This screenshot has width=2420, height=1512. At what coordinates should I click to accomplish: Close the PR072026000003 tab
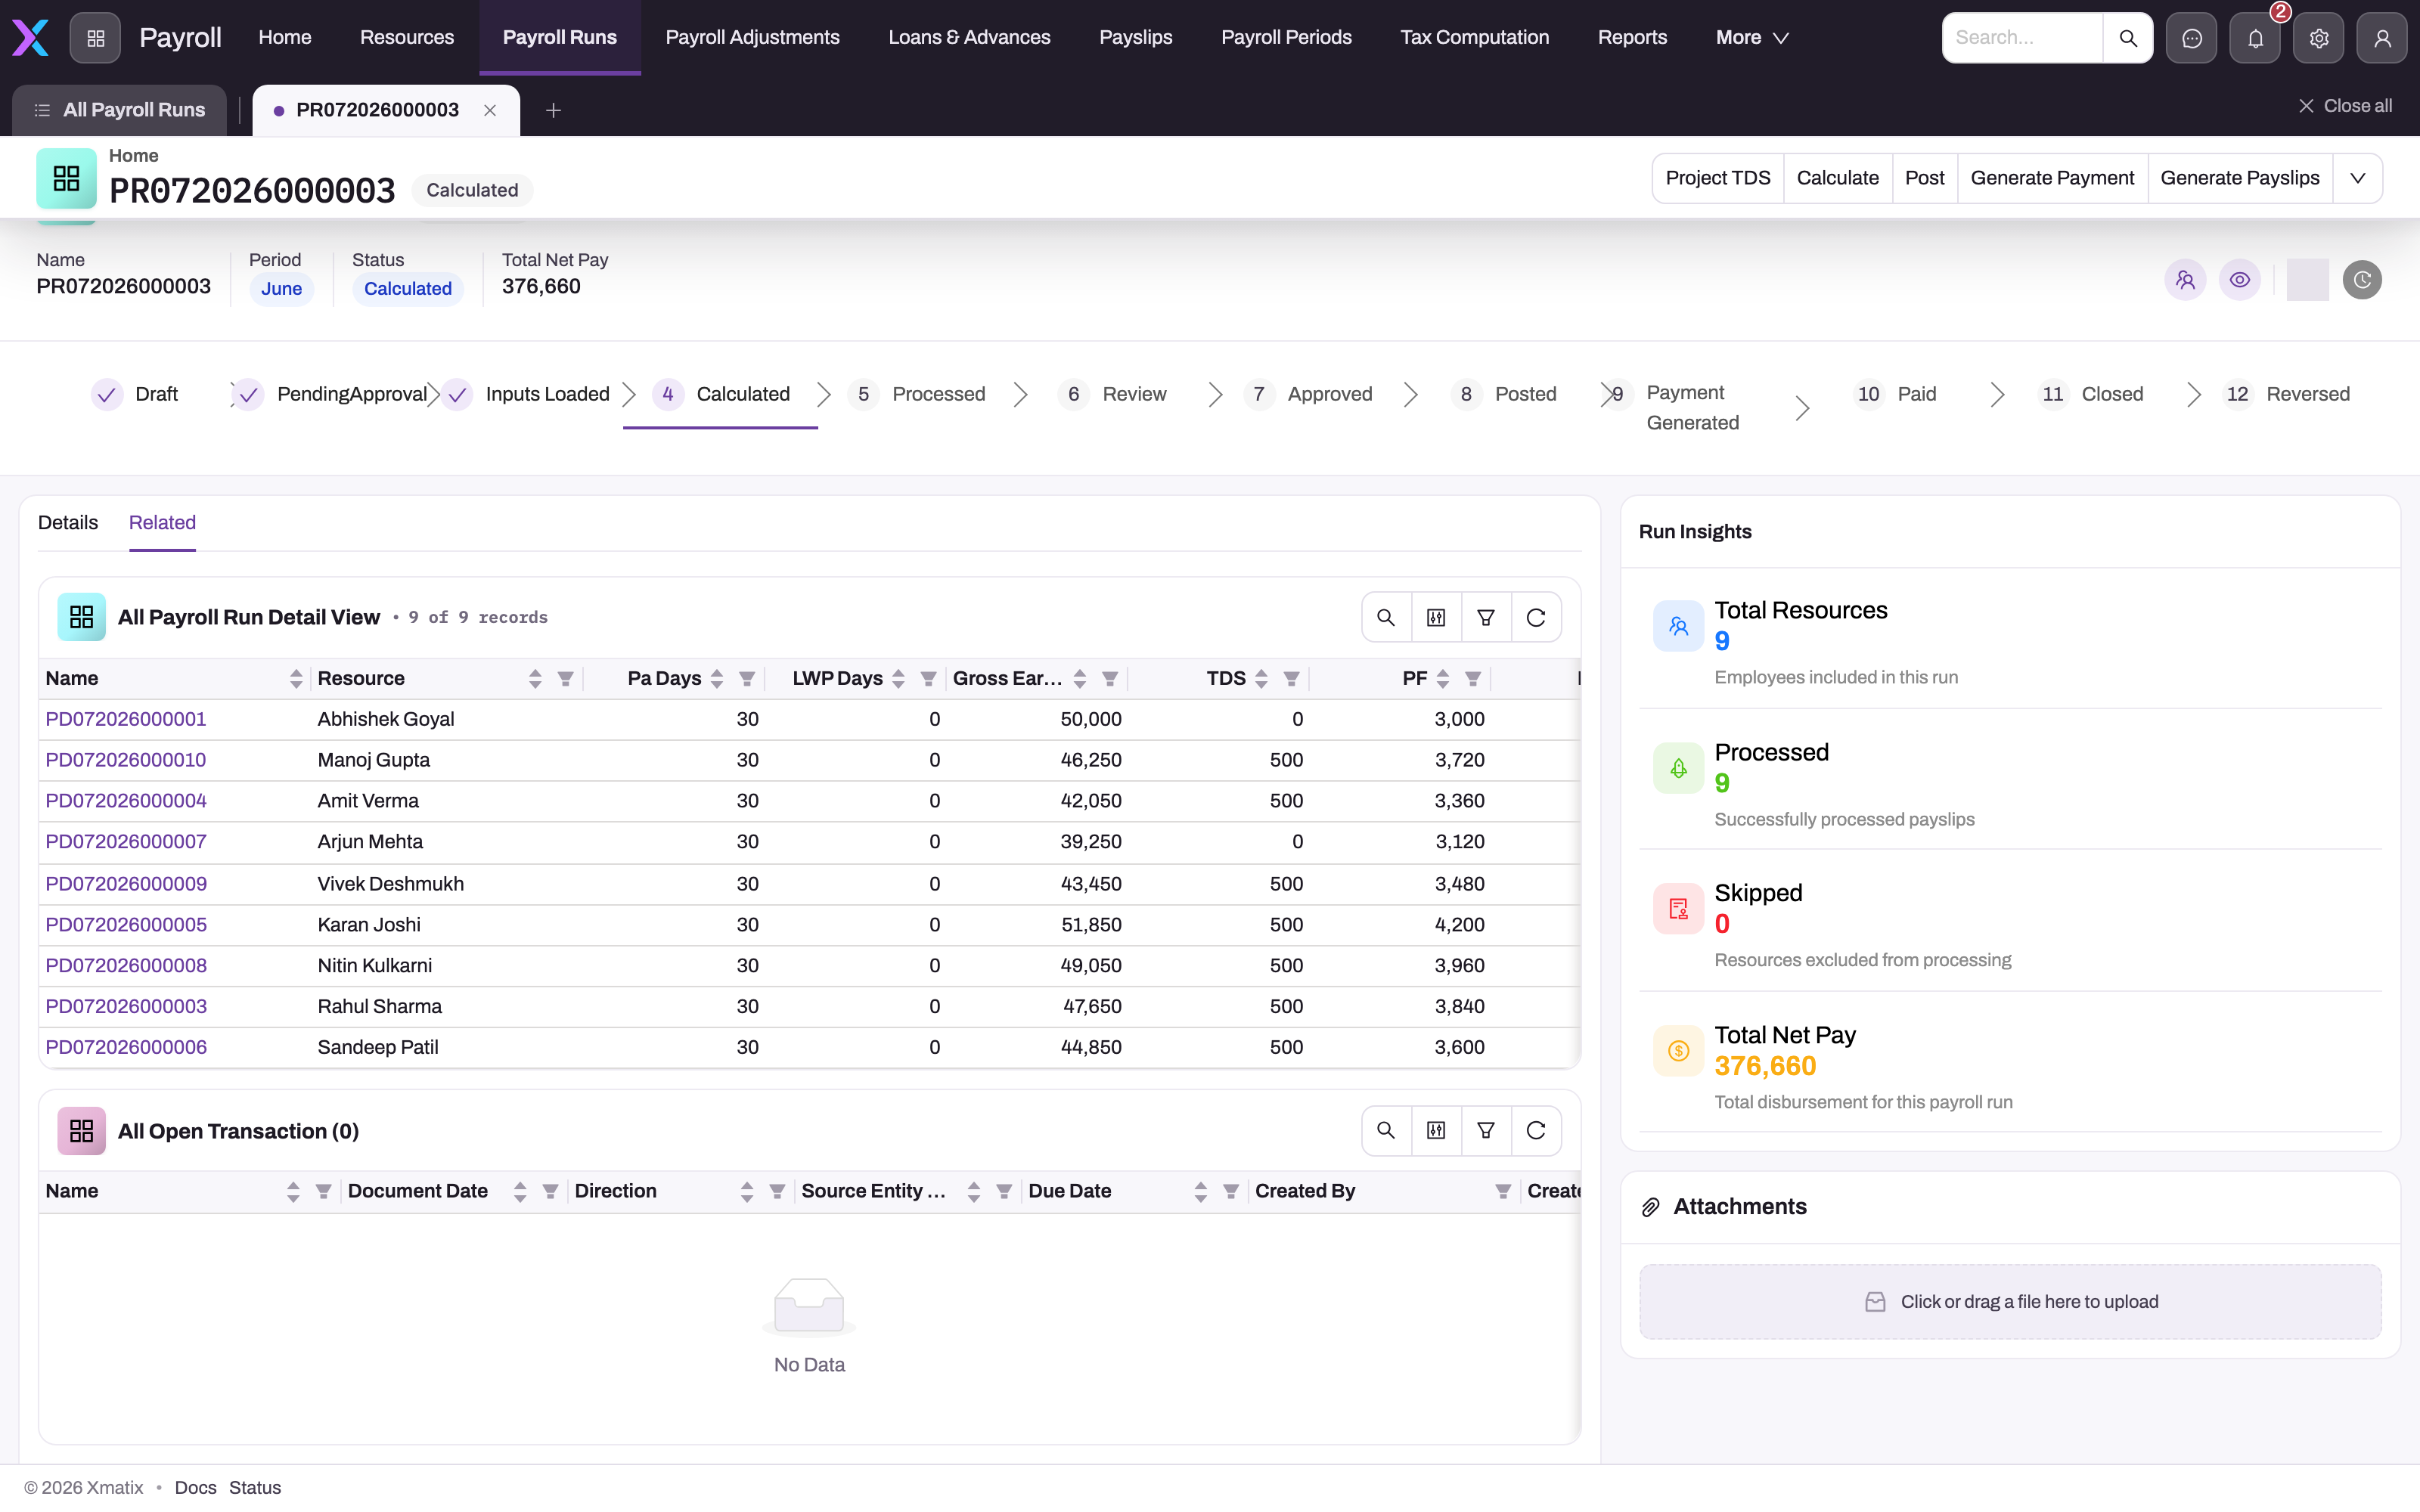(x=490, y=110)
